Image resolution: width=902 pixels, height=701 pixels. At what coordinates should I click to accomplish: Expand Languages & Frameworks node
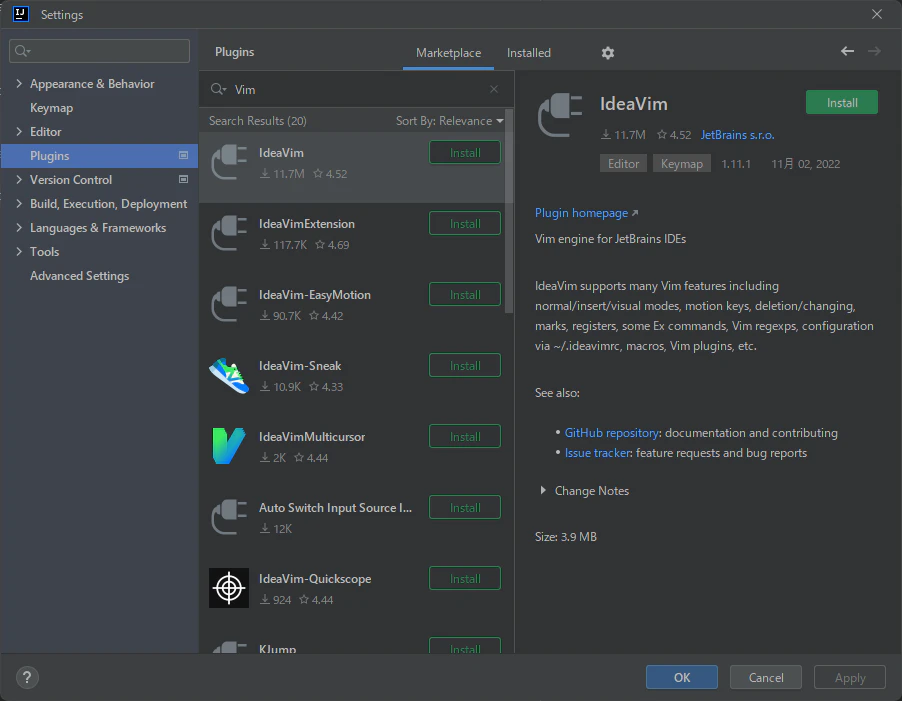(19, 228)
